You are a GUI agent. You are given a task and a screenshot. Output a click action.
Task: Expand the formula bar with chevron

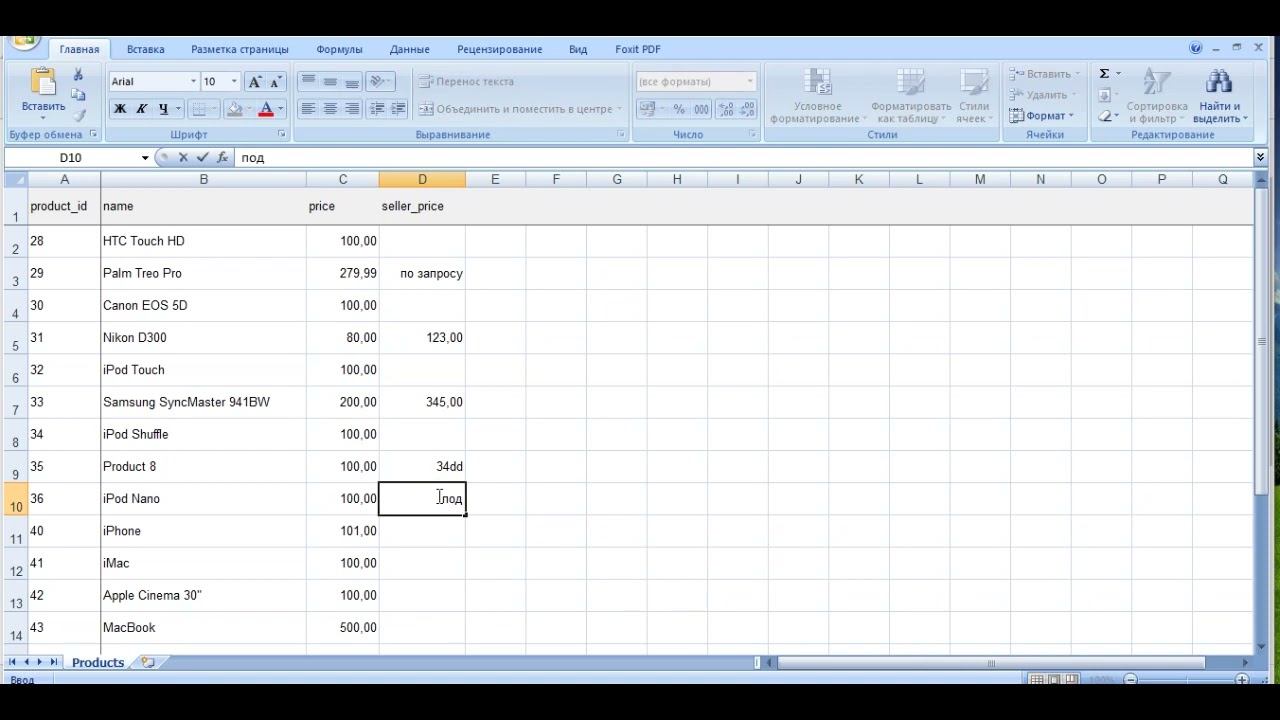(1260, 158)
